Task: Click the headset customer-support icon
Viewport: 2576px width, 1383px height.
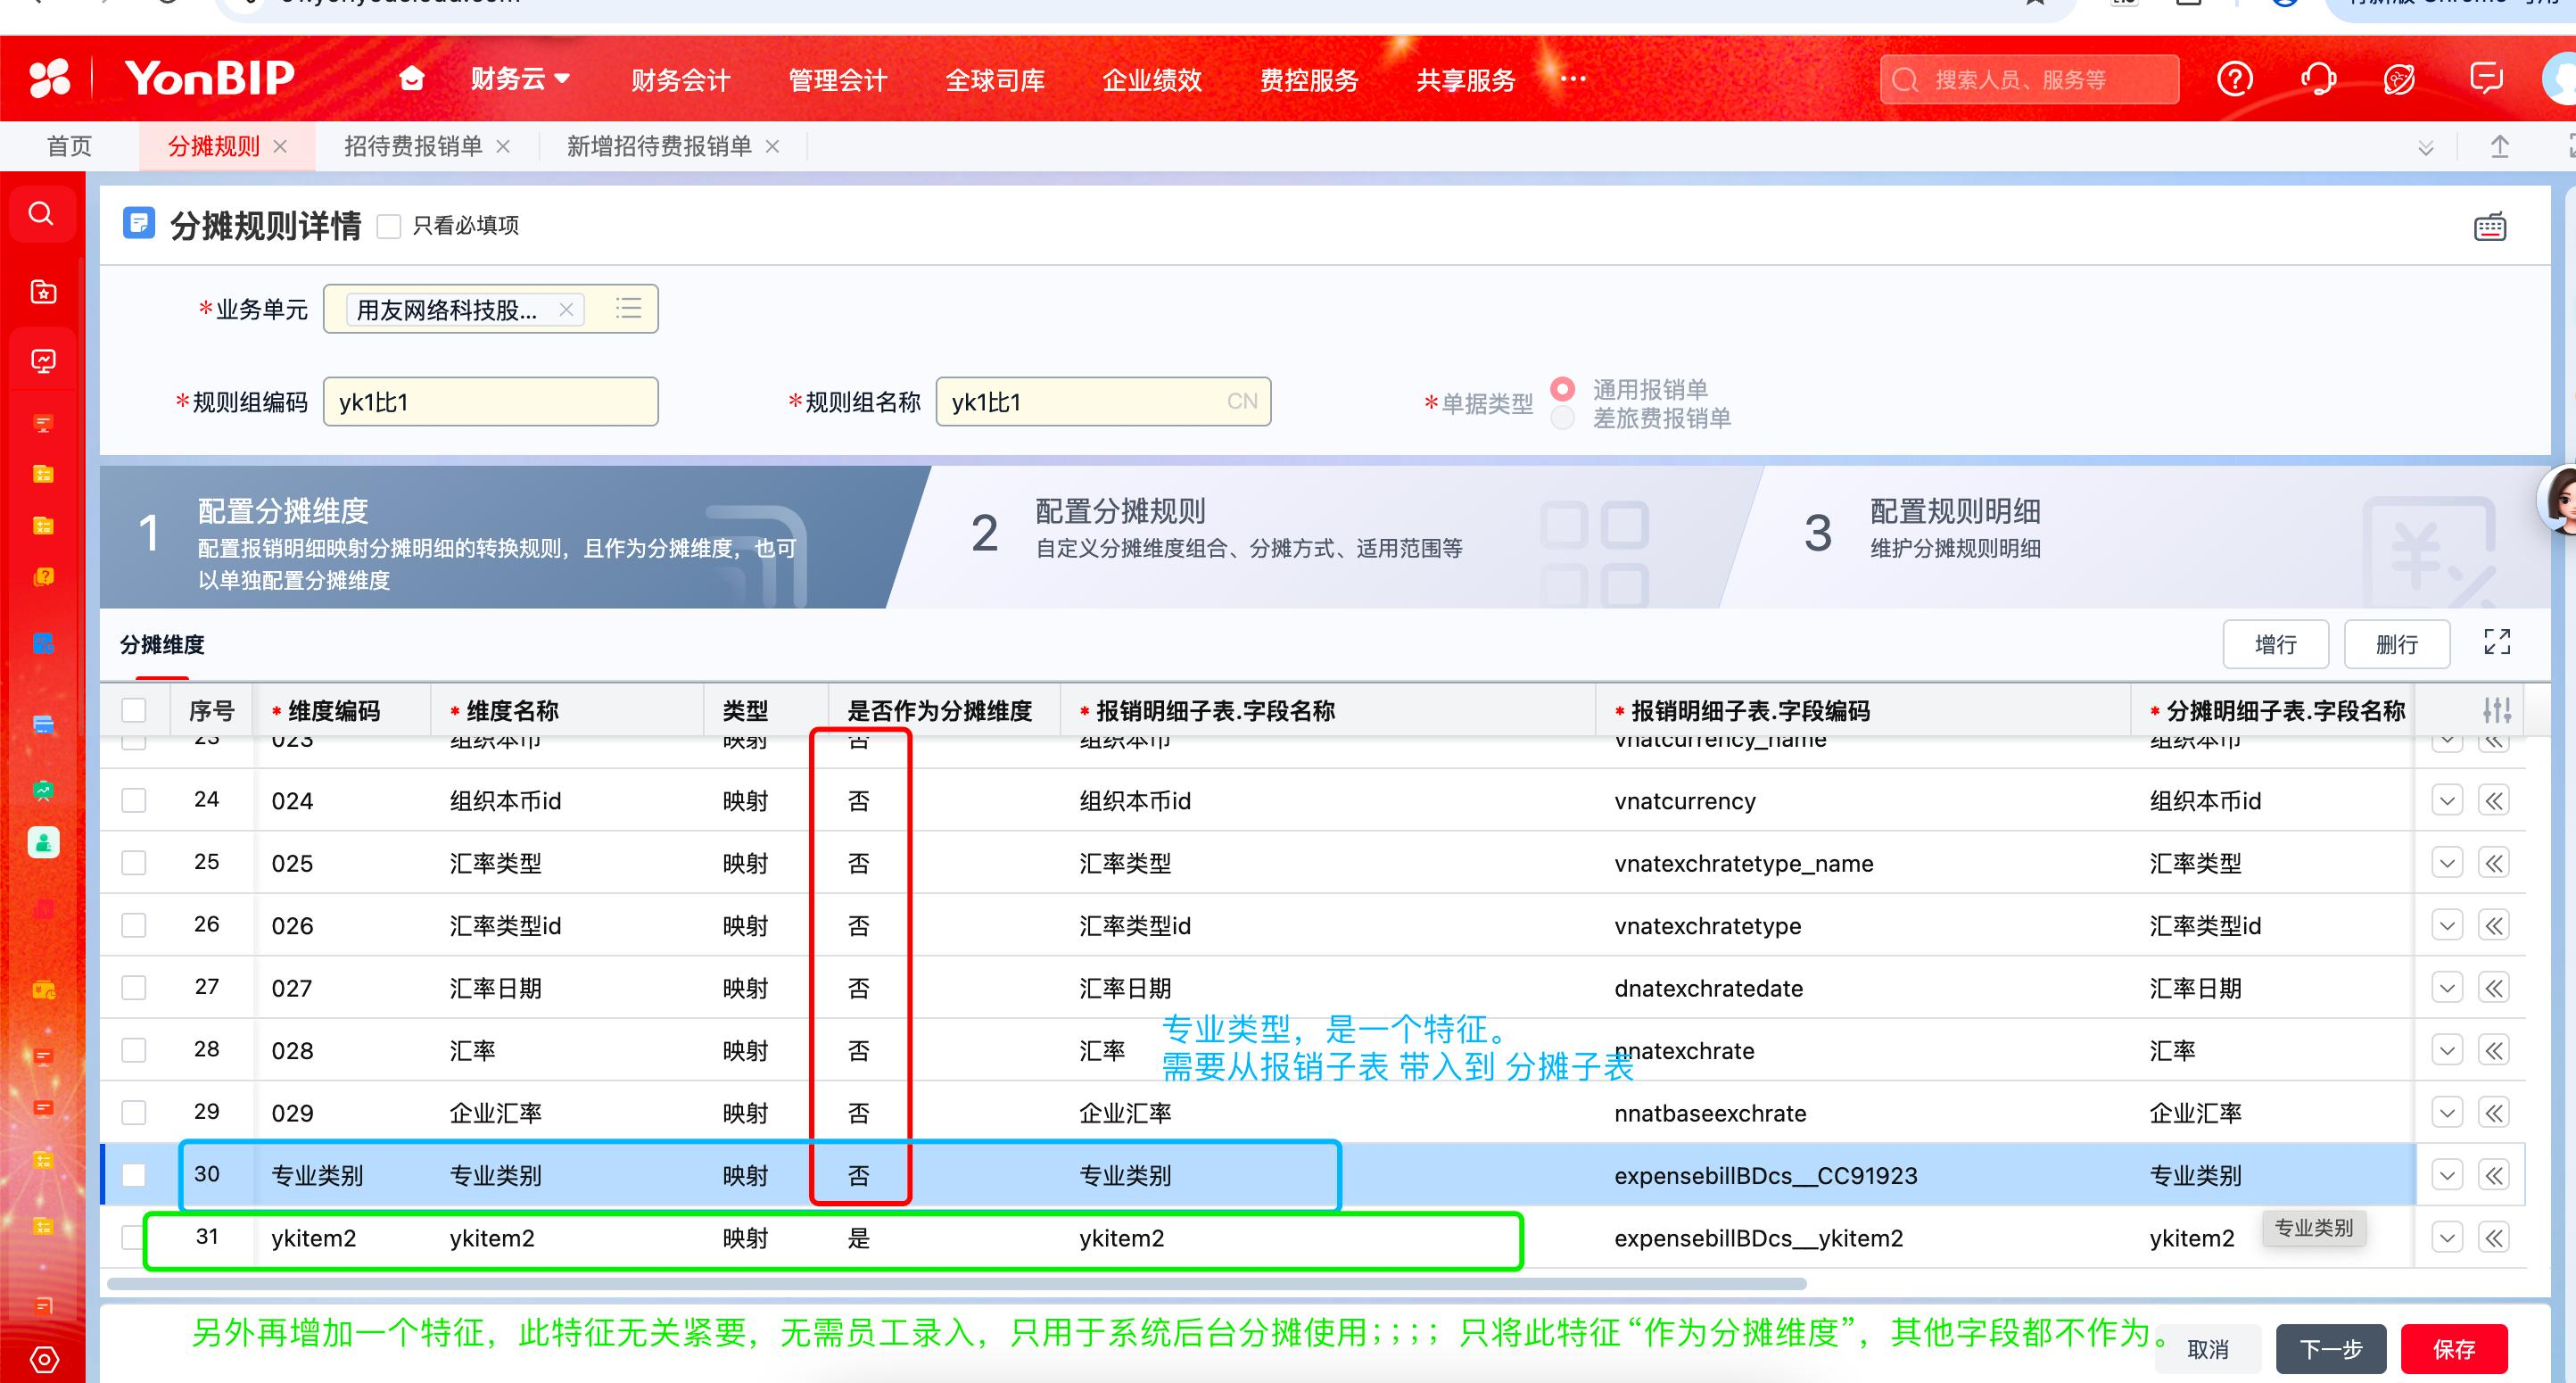Action: [x=2320, y=79]
